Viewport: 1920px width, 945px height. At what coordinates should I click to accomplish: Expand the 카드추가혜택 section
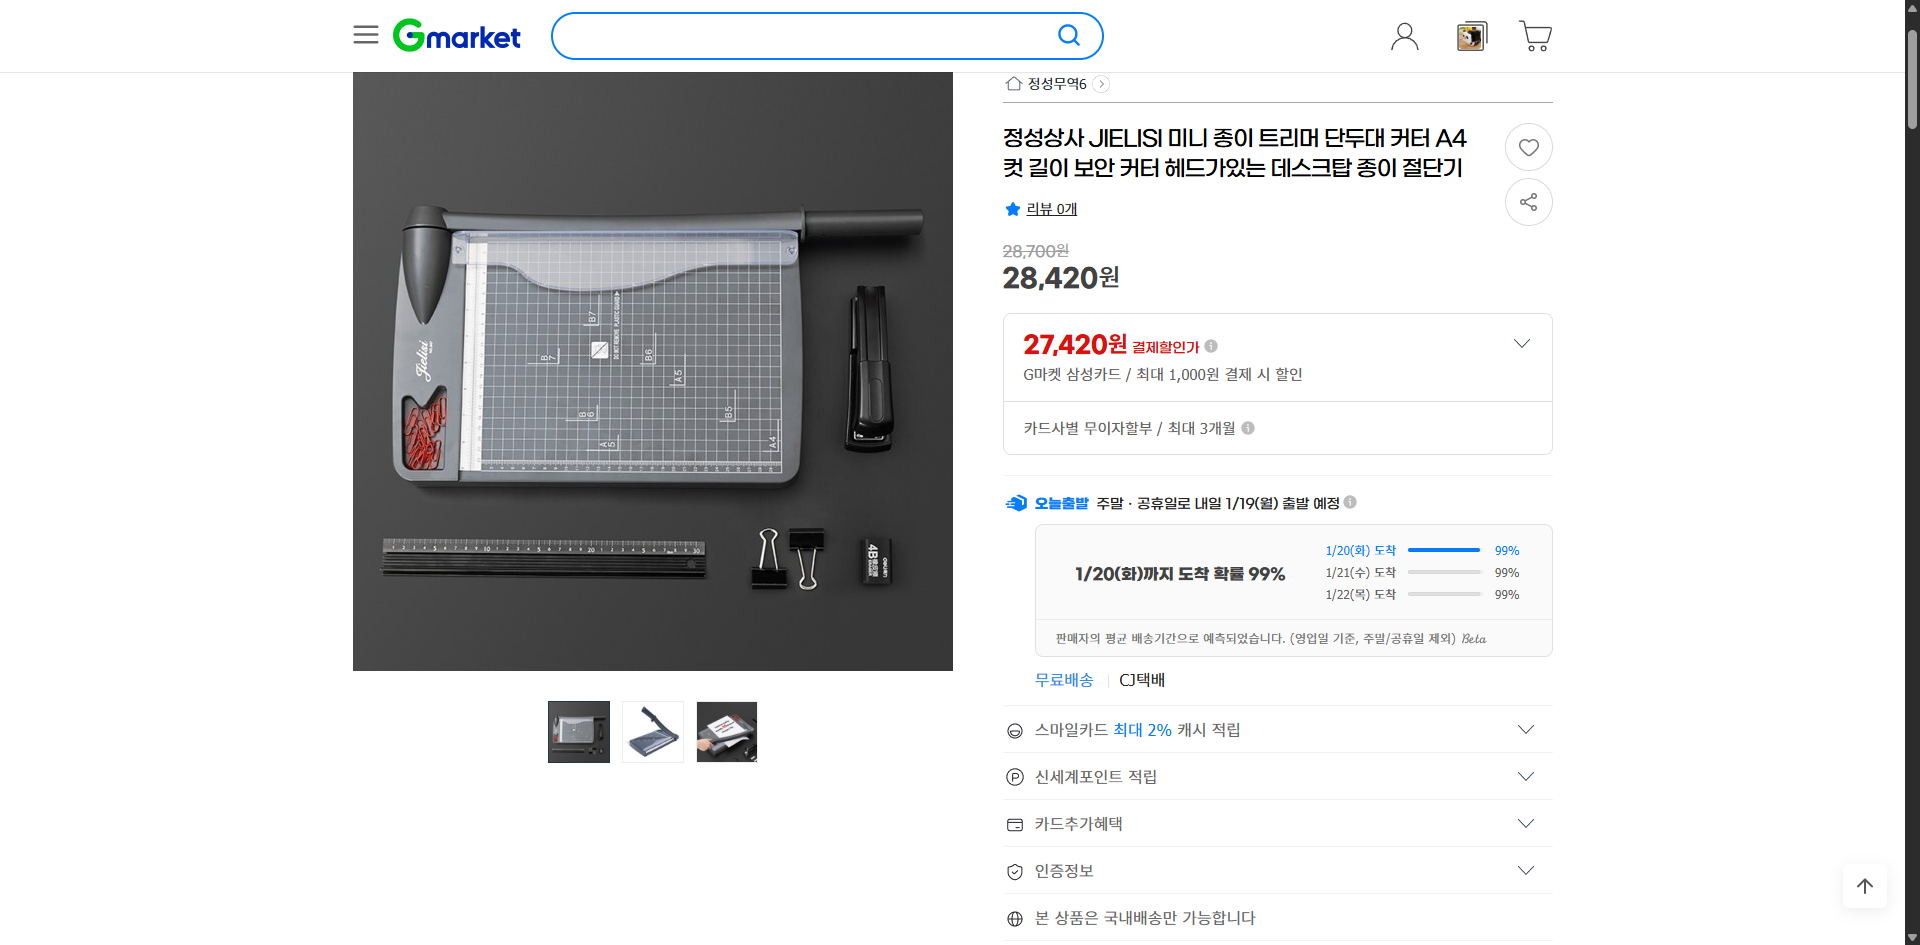[1525, 823]
